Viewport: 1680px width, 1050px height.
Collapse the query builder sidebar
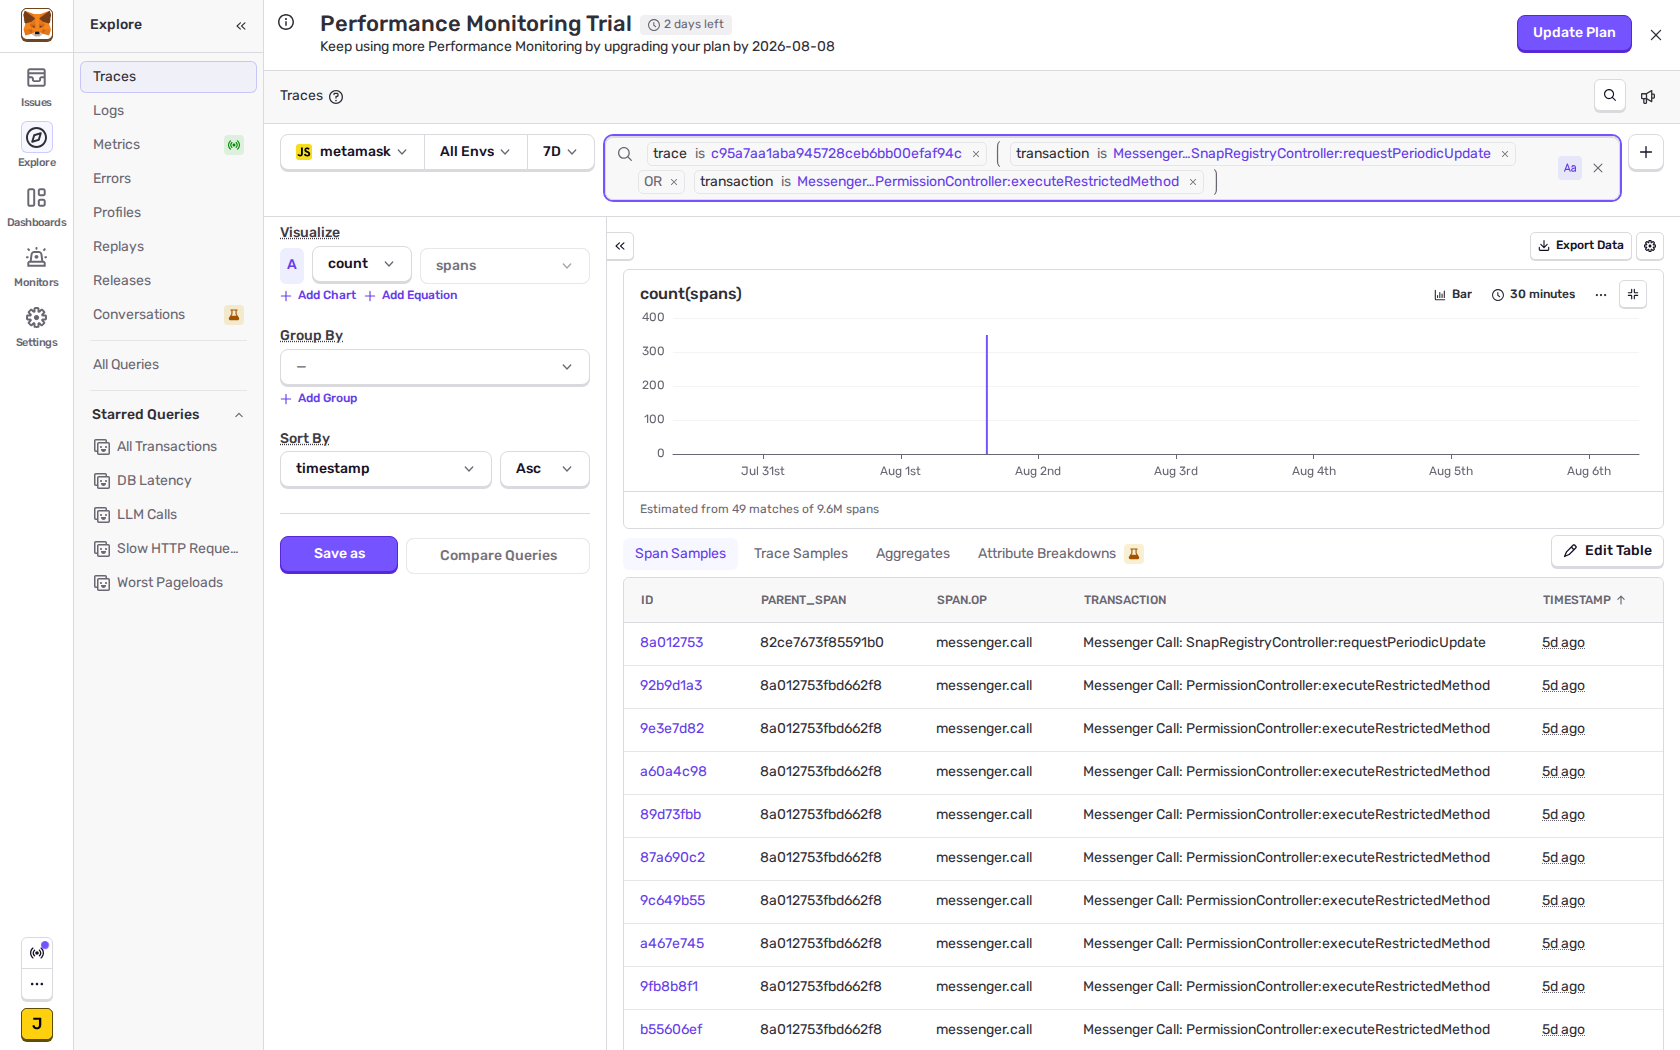(x=620, y=246)
